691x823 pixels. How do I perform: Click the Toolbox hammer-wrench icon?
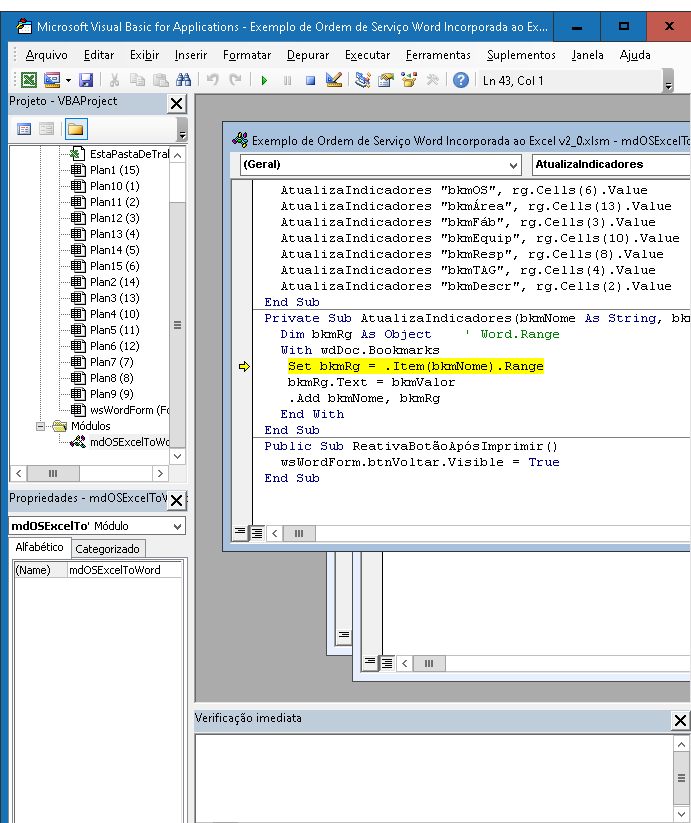click(432, 80)
